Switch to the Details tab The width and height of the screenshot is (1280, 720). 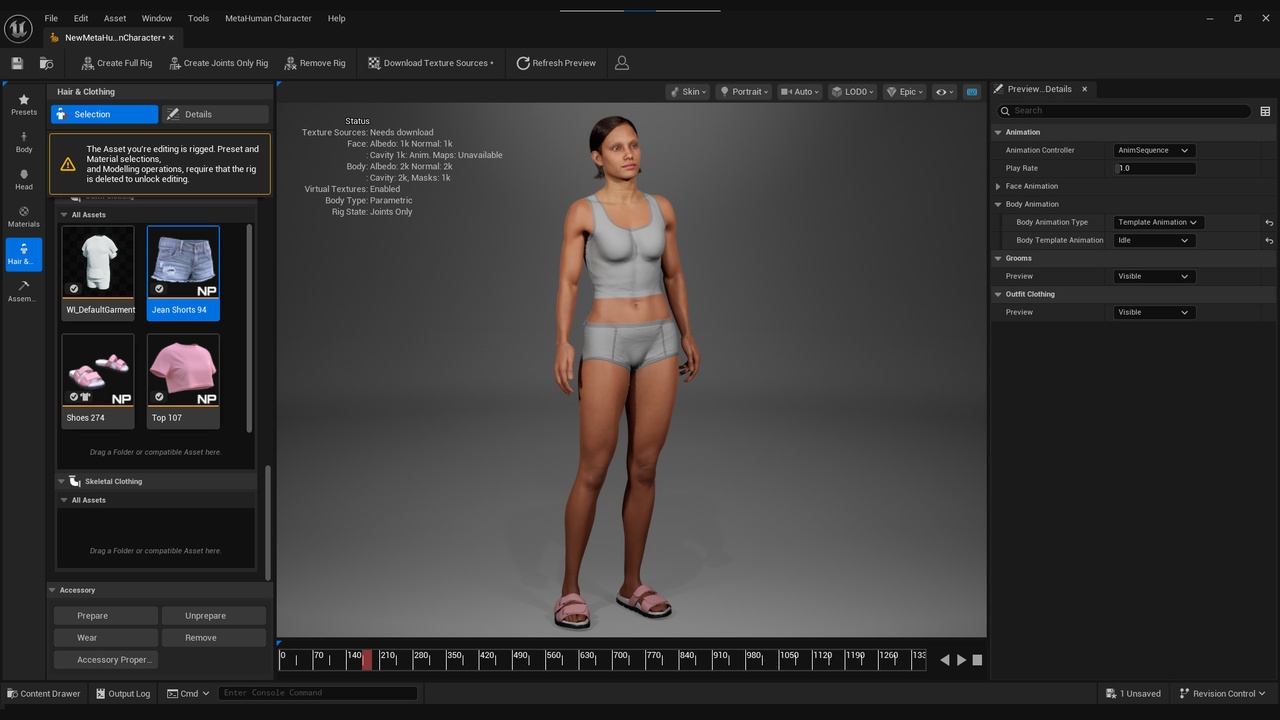[215, 114]
